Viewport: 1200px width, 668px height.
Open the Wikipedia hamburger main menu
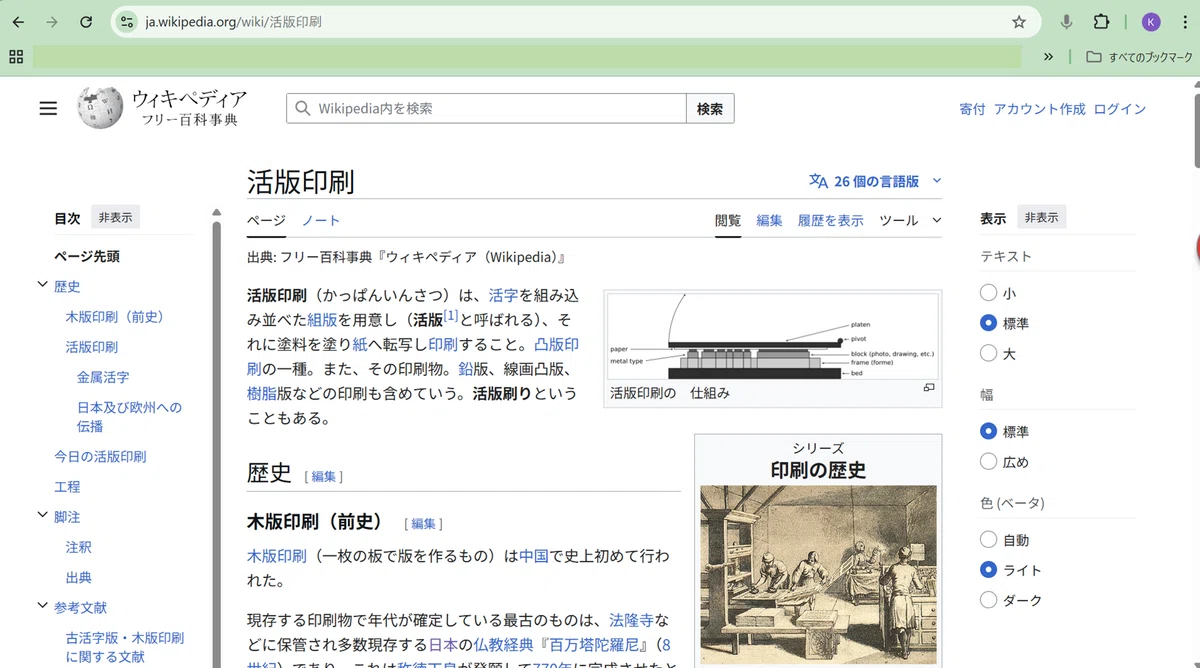[48, 109]
